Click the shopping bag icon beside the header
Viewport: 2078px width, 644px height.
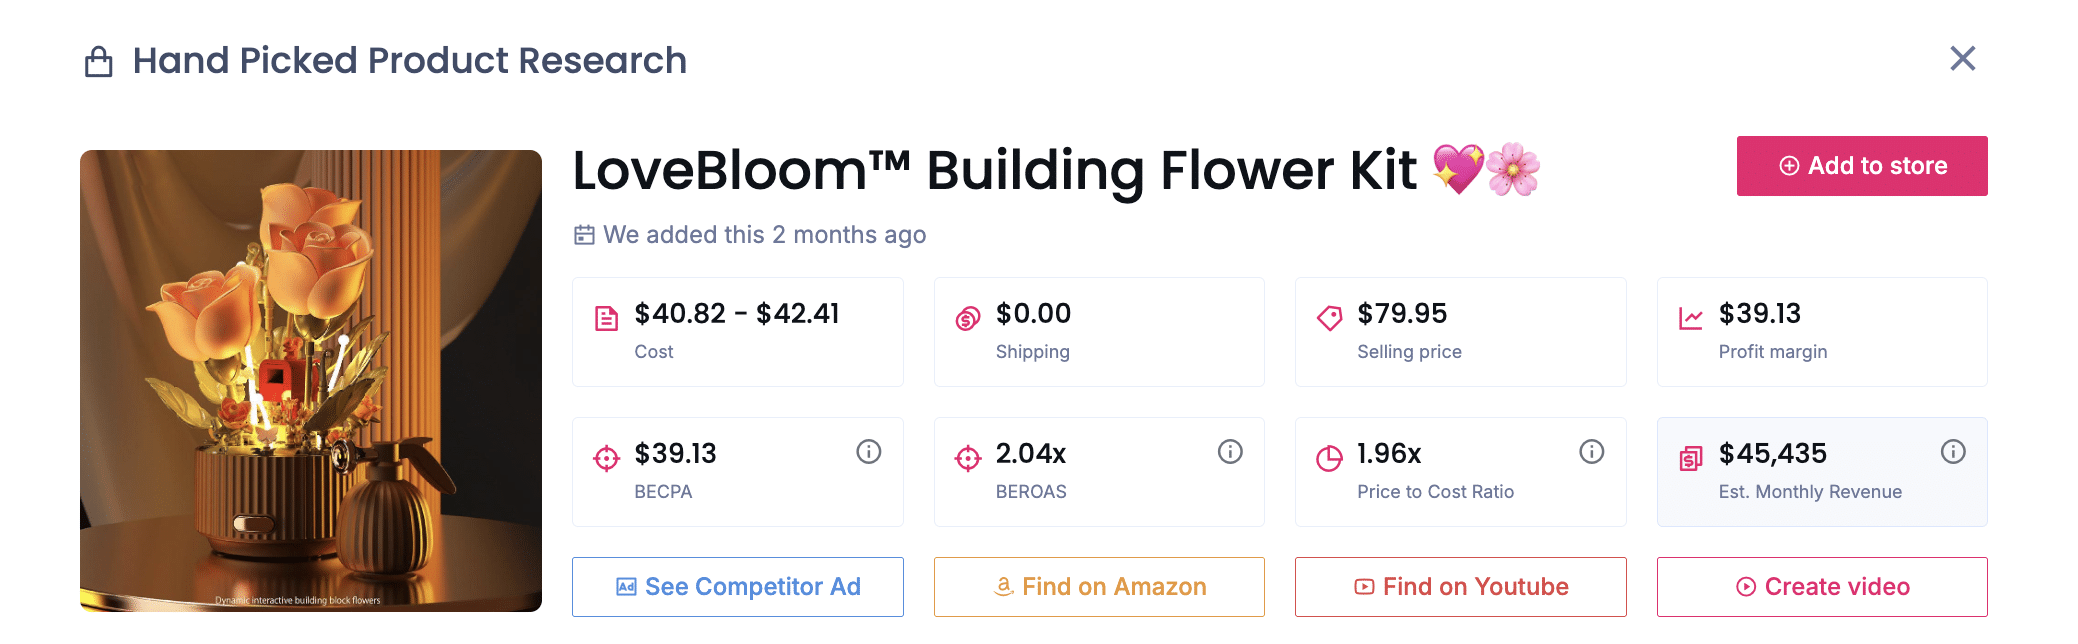99,60
